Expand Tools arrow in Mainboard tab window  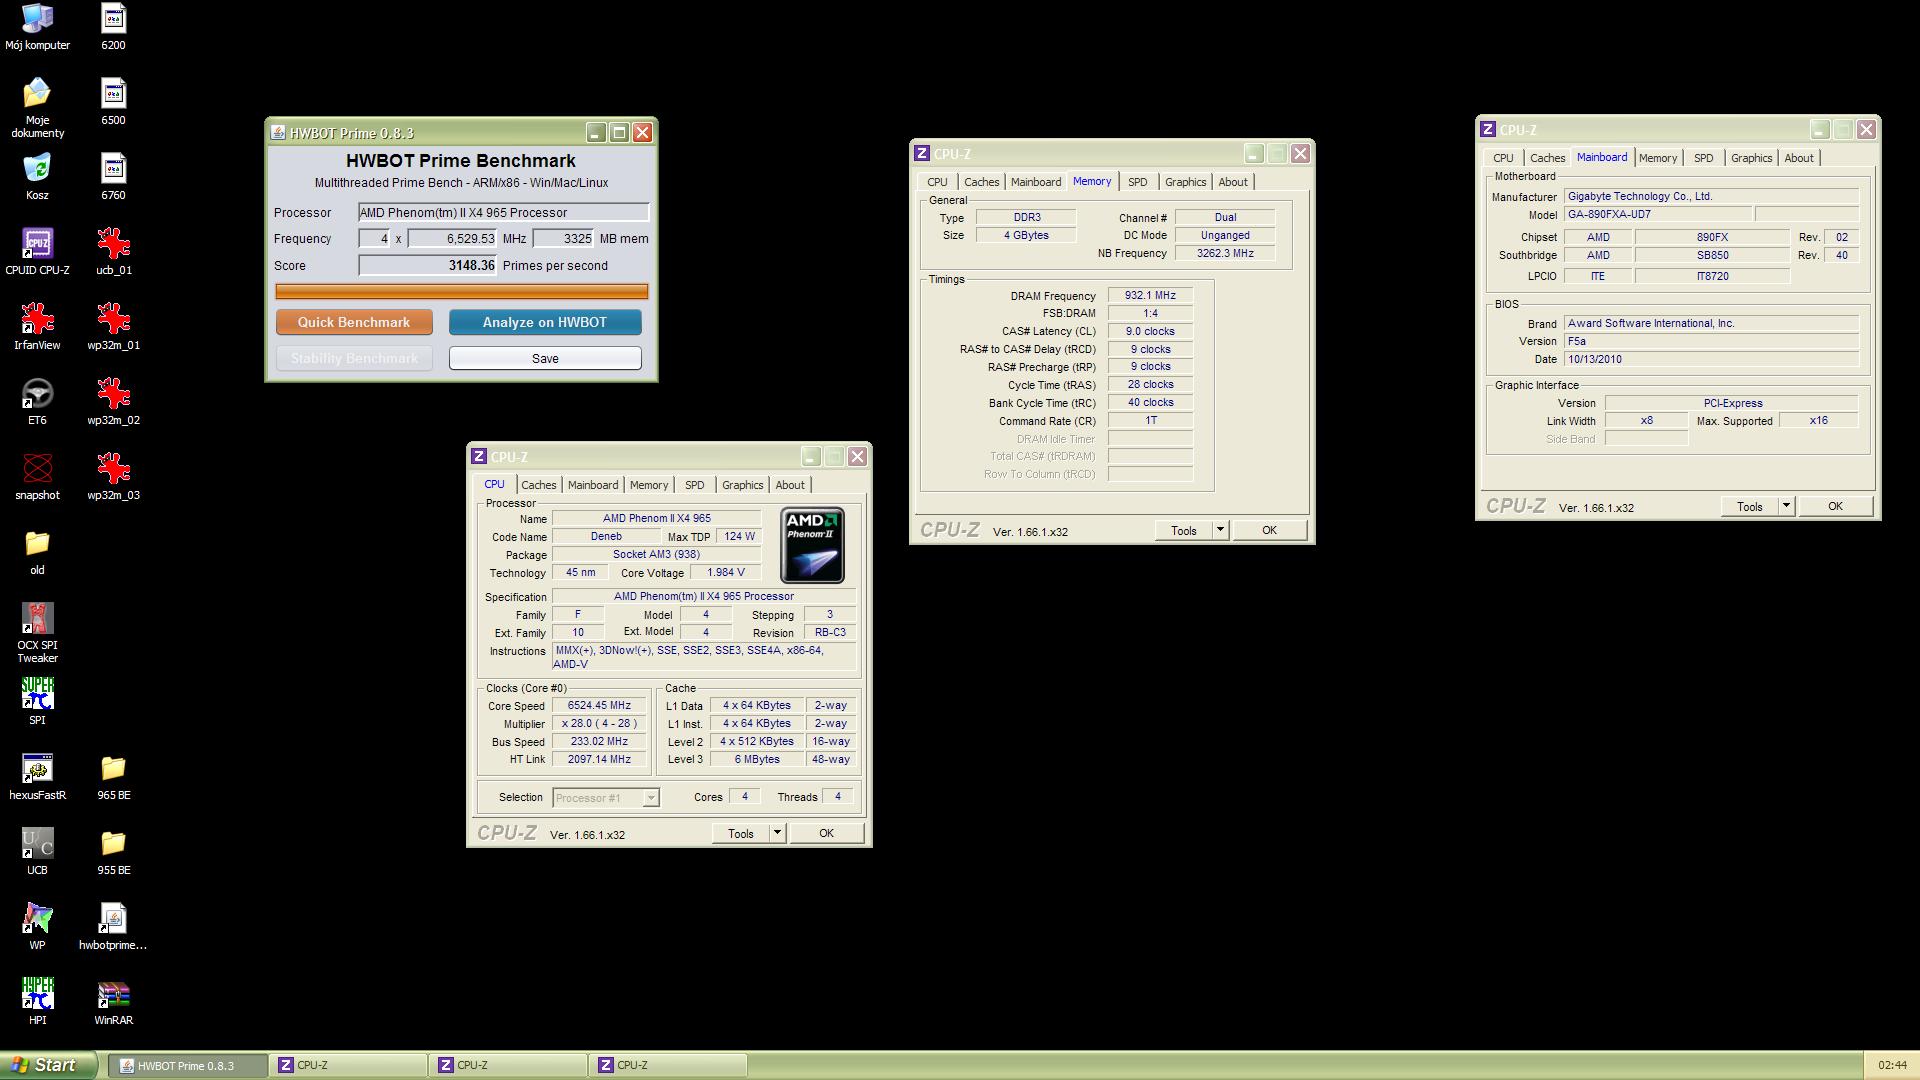pos(1787,506)
